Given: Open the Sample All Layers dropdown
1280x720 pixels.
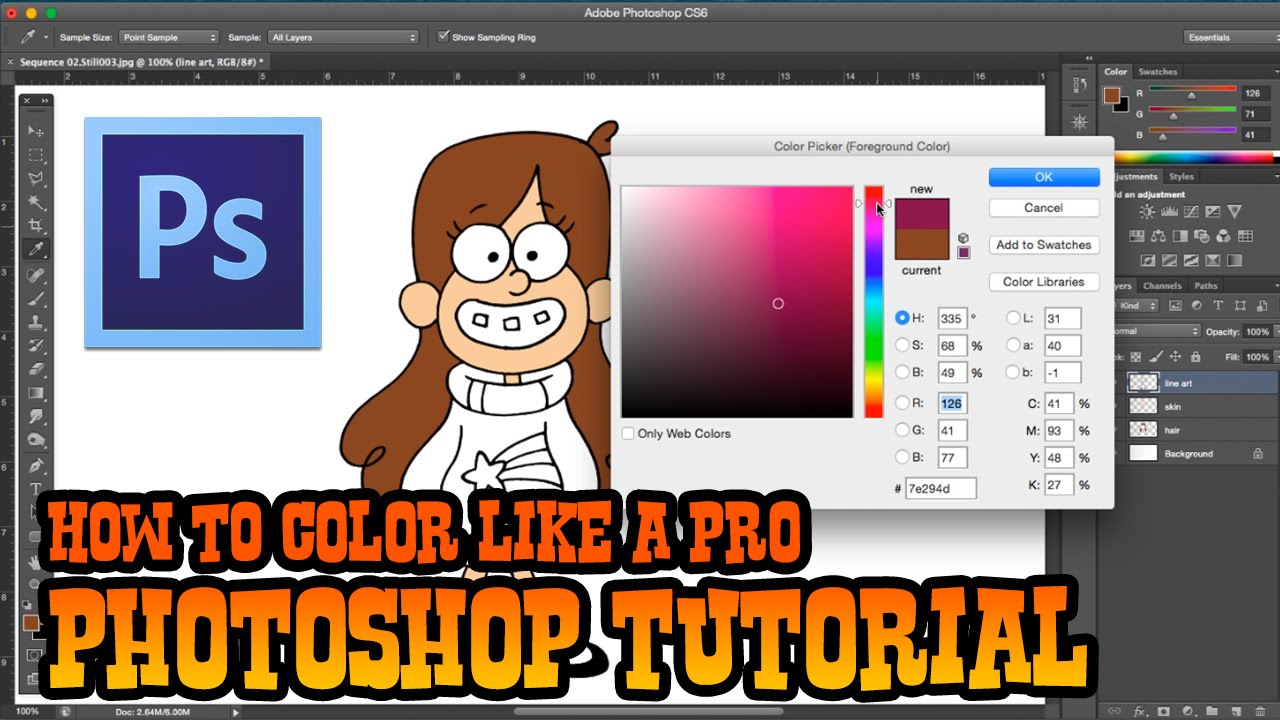Looking at the screenshot, I should coord(343,37).
